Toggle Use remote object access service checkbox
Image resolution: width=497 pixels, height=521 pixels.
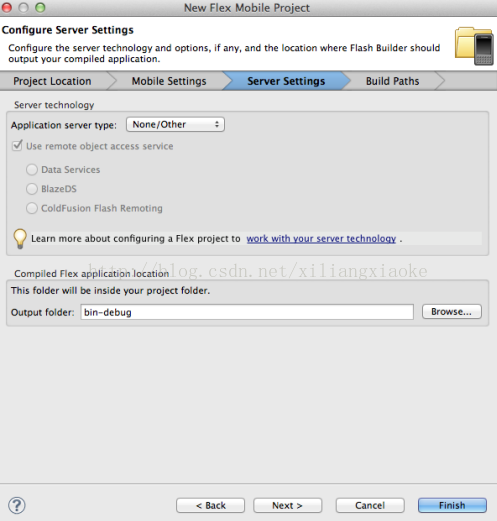17,146
